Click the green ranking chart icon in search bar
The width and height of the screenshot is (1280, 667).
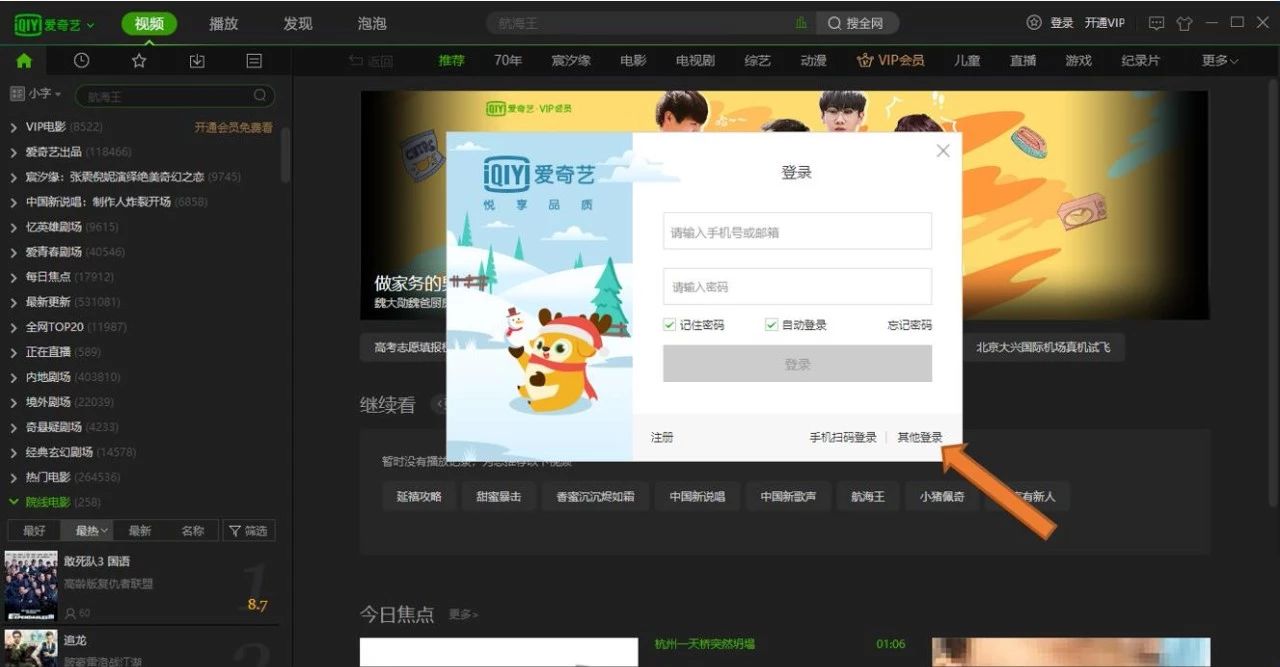point(801,23)
